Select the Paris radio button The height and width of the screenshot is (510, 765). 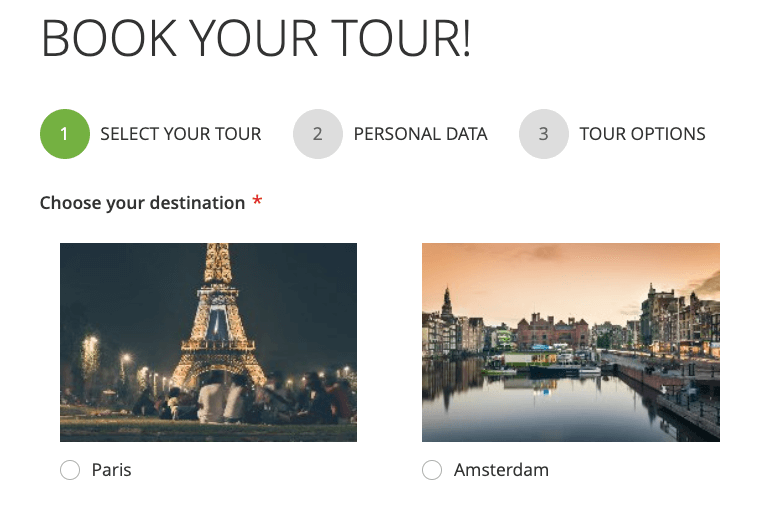(70, 470)
